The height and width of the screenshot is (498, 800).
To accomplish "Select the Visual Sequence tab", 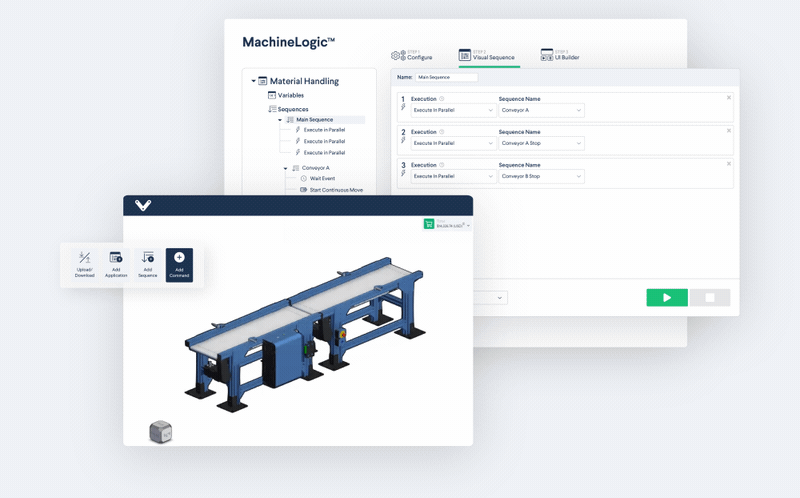I will click(x=488, y=55).
